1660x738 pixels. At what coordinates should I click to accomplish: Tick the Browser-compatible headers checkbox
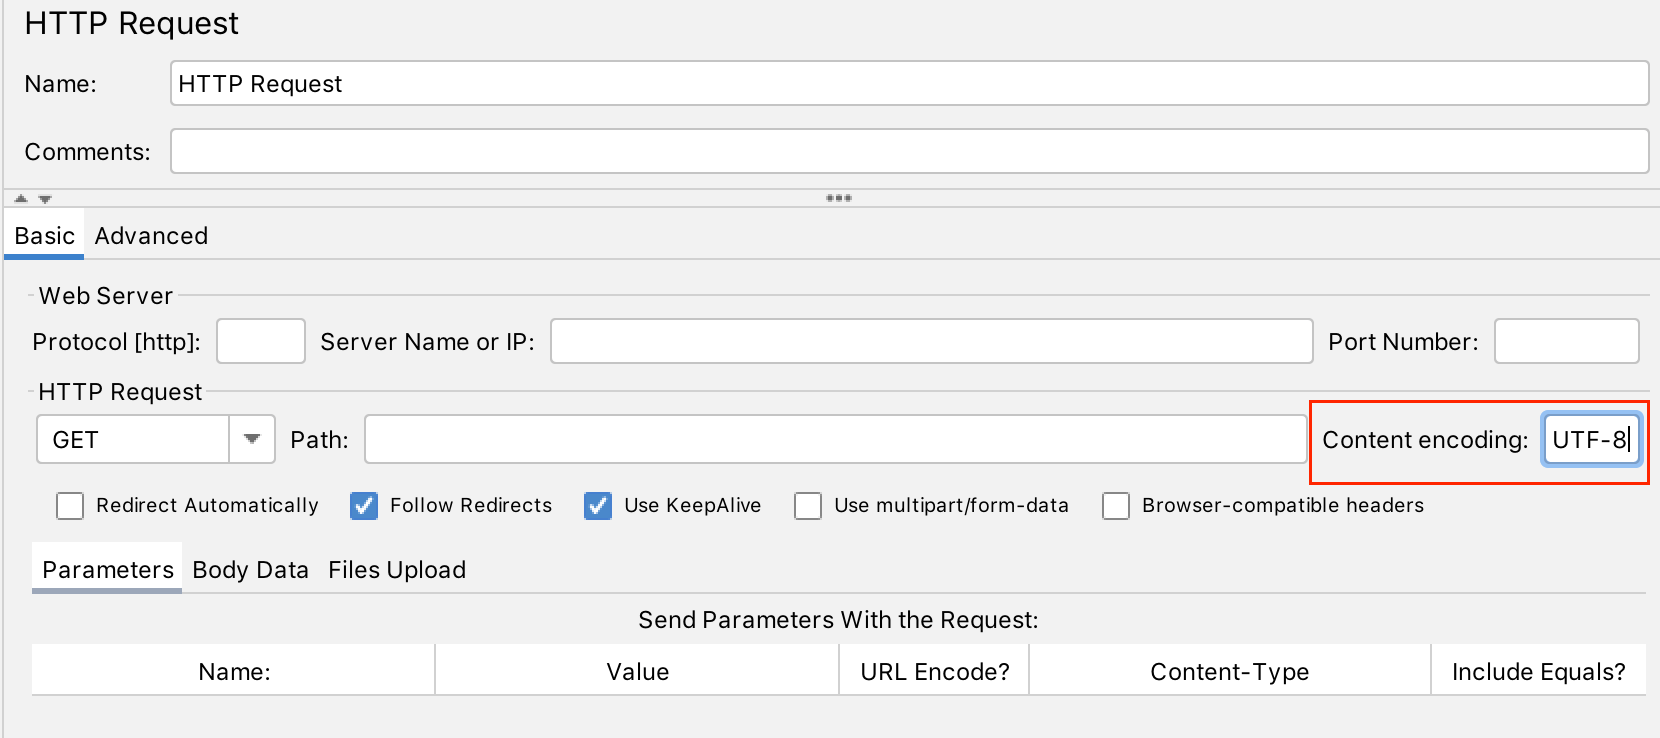click(x=1116, y=506)
